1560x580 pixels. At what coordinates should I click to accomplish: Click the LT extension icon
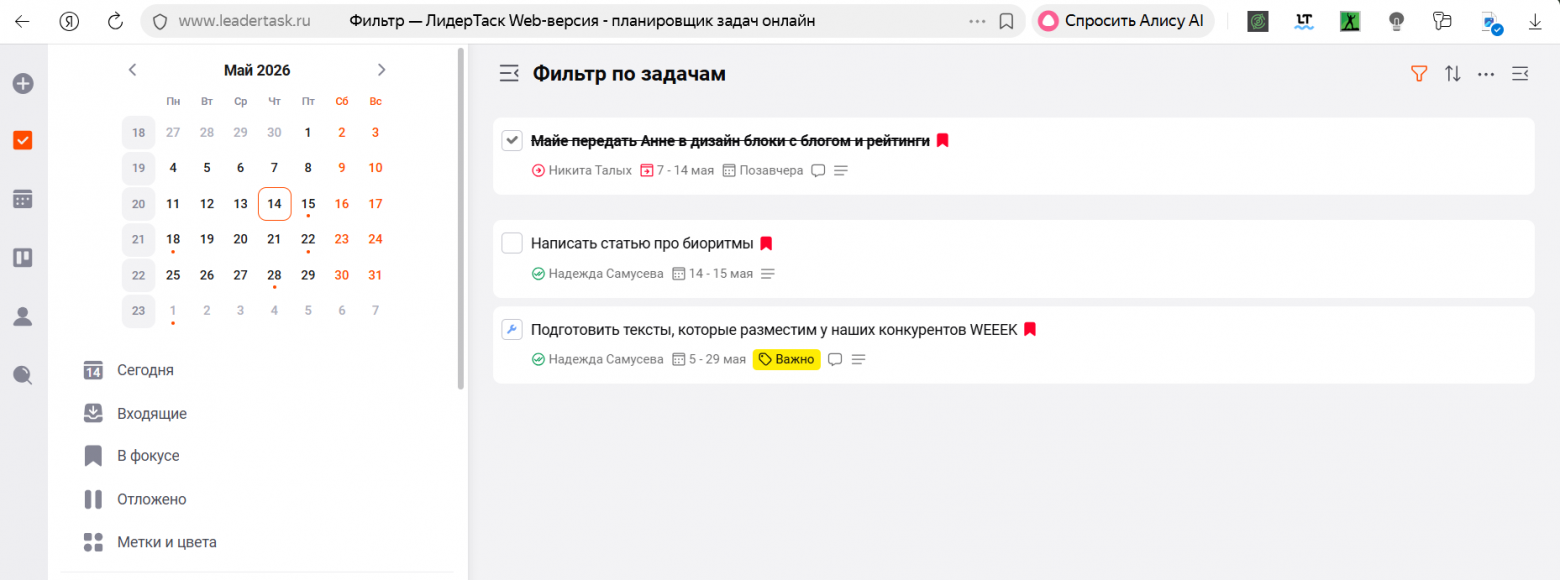pos(1304,21)
